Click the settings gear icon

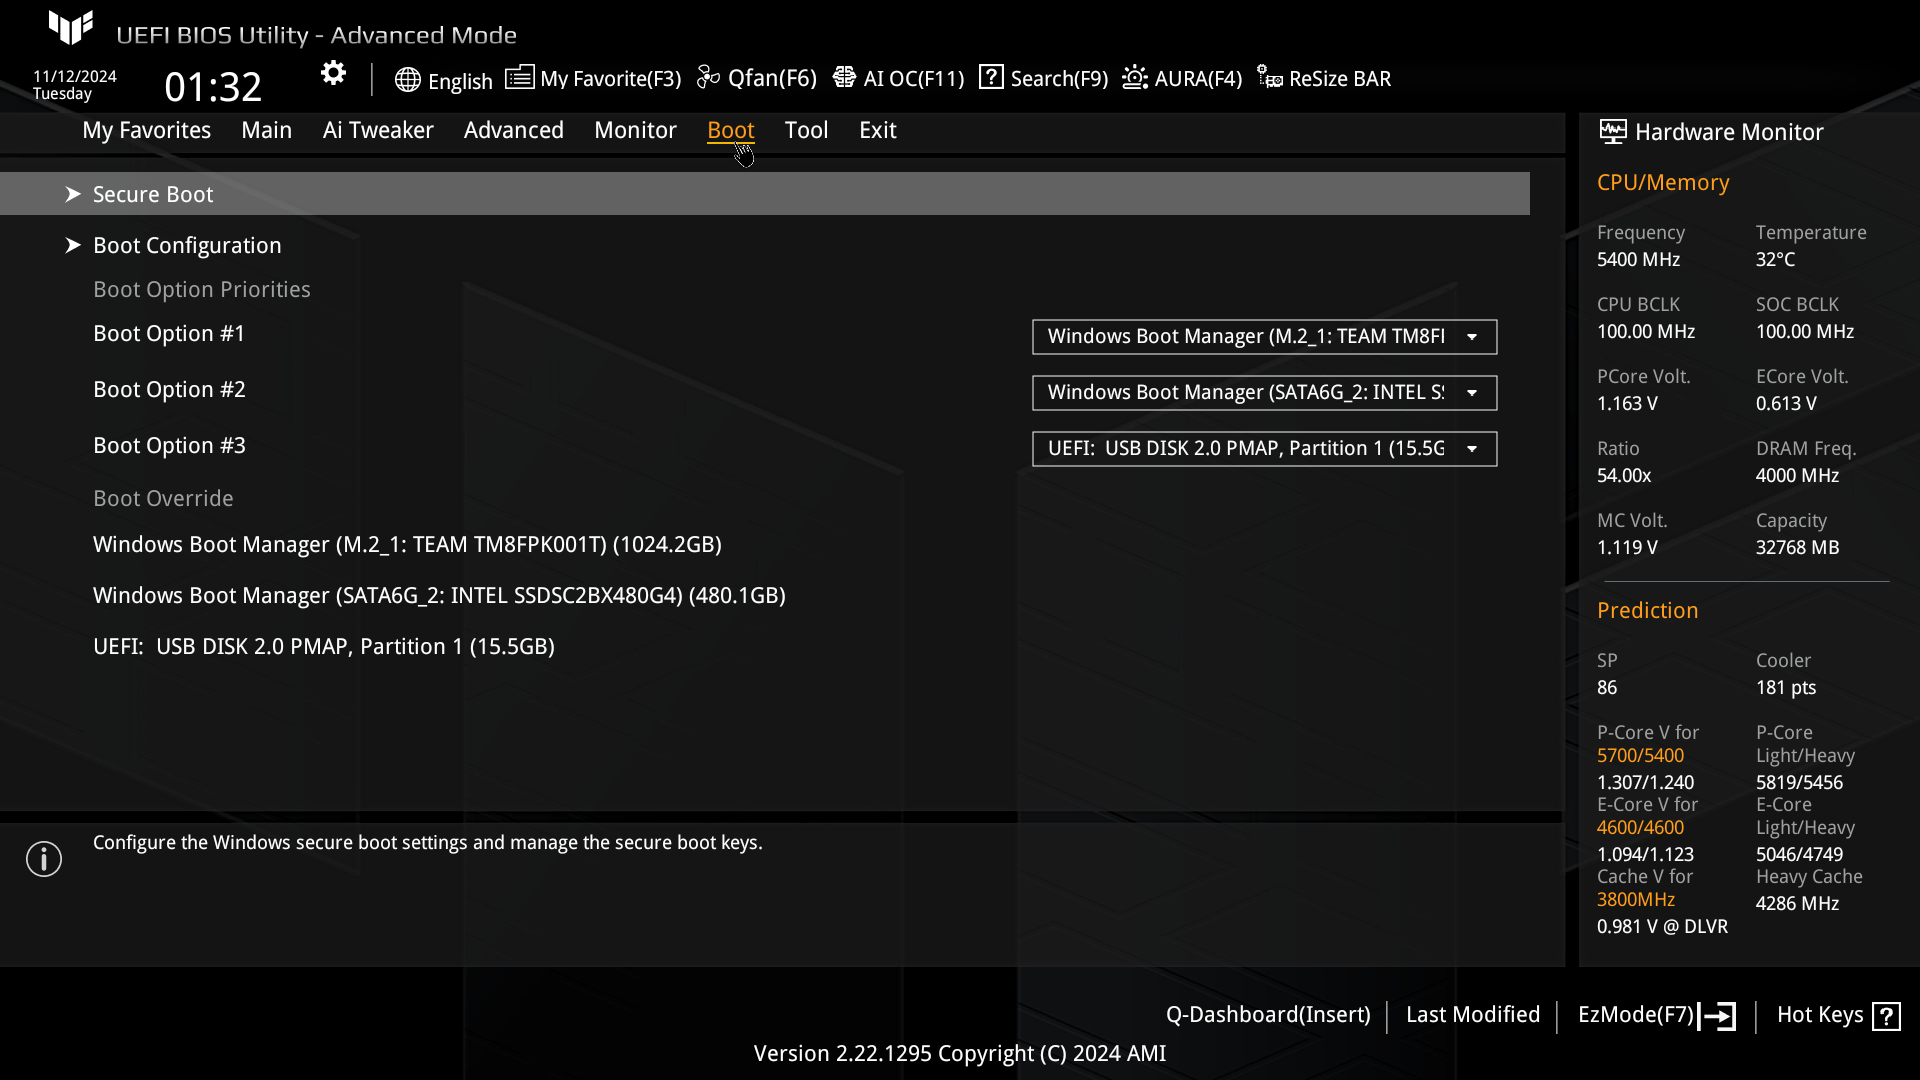333,74
